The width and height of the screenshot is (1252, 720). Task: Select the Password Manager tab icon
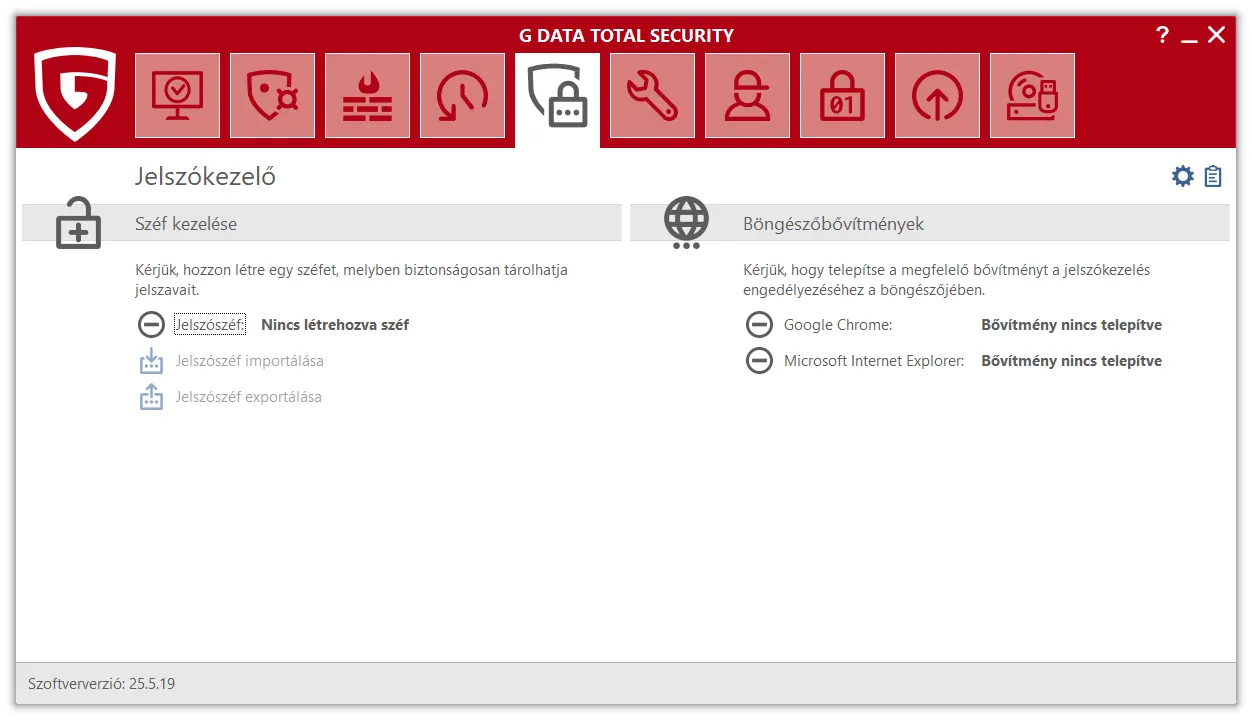click(x=557, y=97)
